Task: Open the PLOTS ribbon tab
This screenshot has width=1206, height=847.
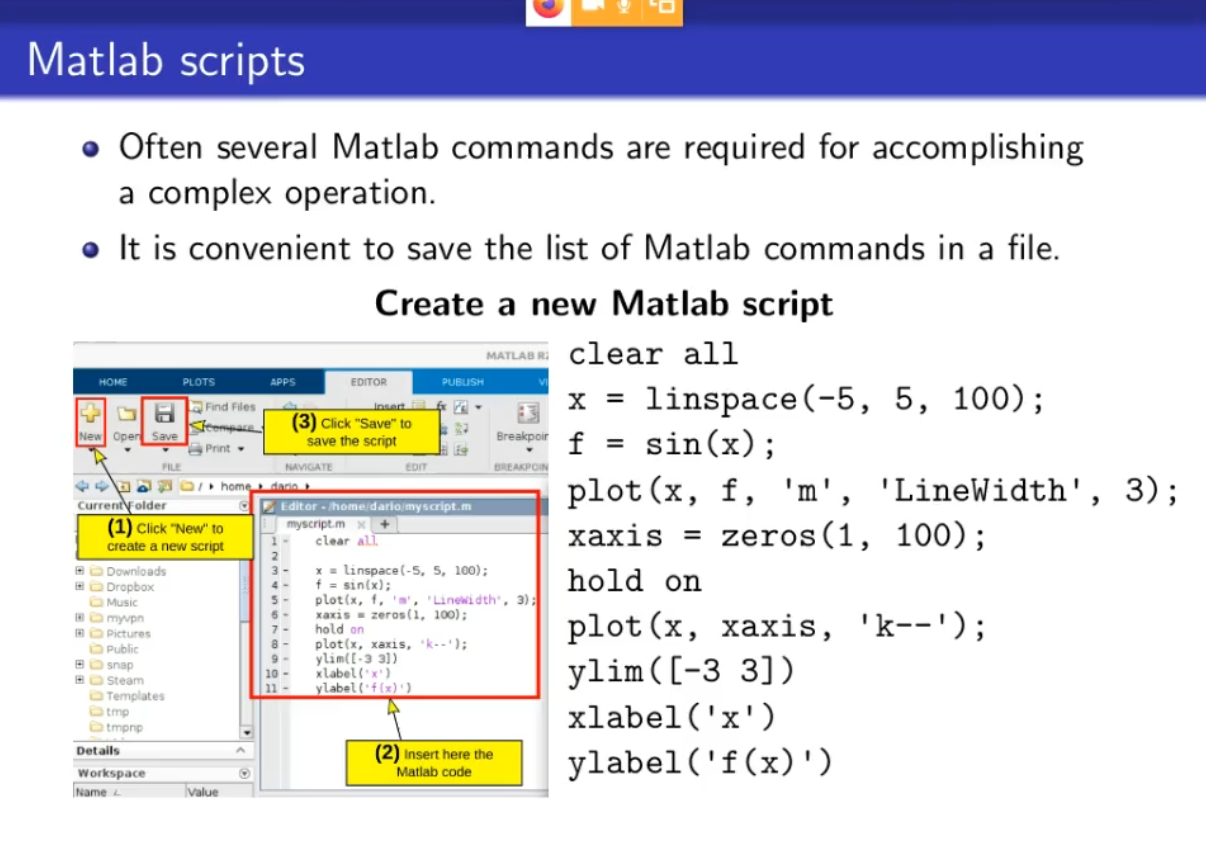Action: point(198,382)
